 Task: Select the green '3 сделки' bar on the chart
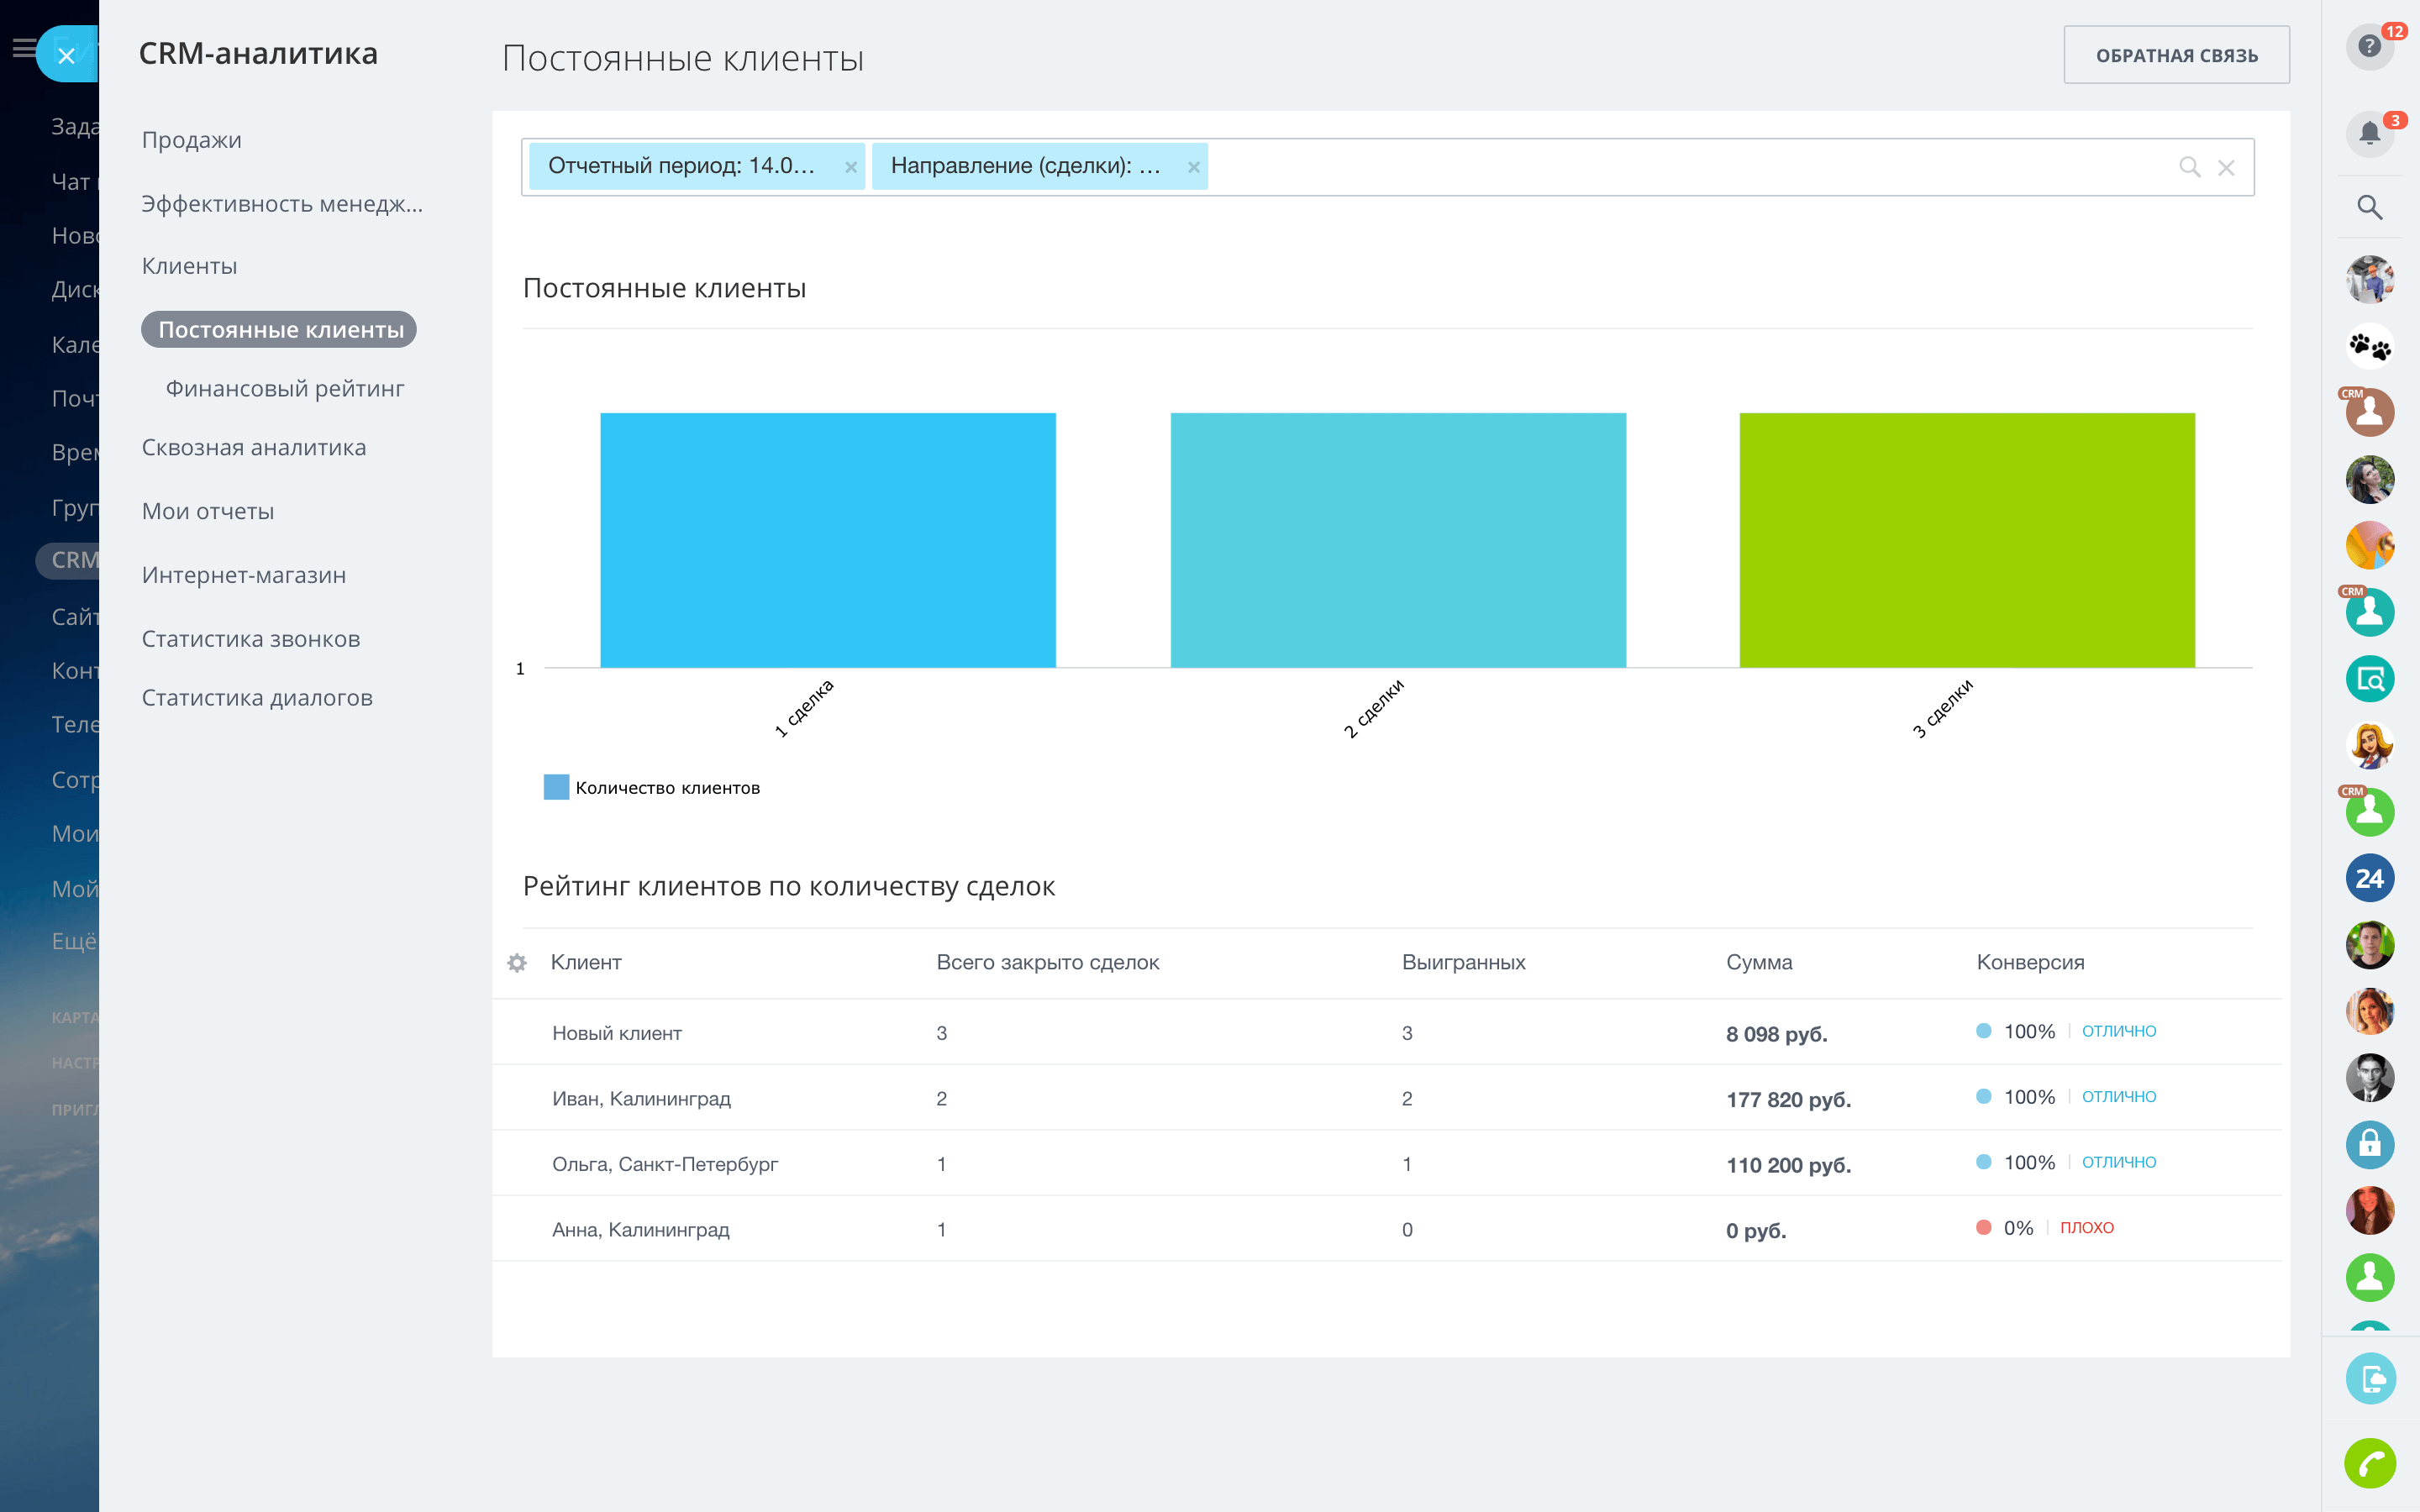pyautogui.click(x=1964, y=540)
